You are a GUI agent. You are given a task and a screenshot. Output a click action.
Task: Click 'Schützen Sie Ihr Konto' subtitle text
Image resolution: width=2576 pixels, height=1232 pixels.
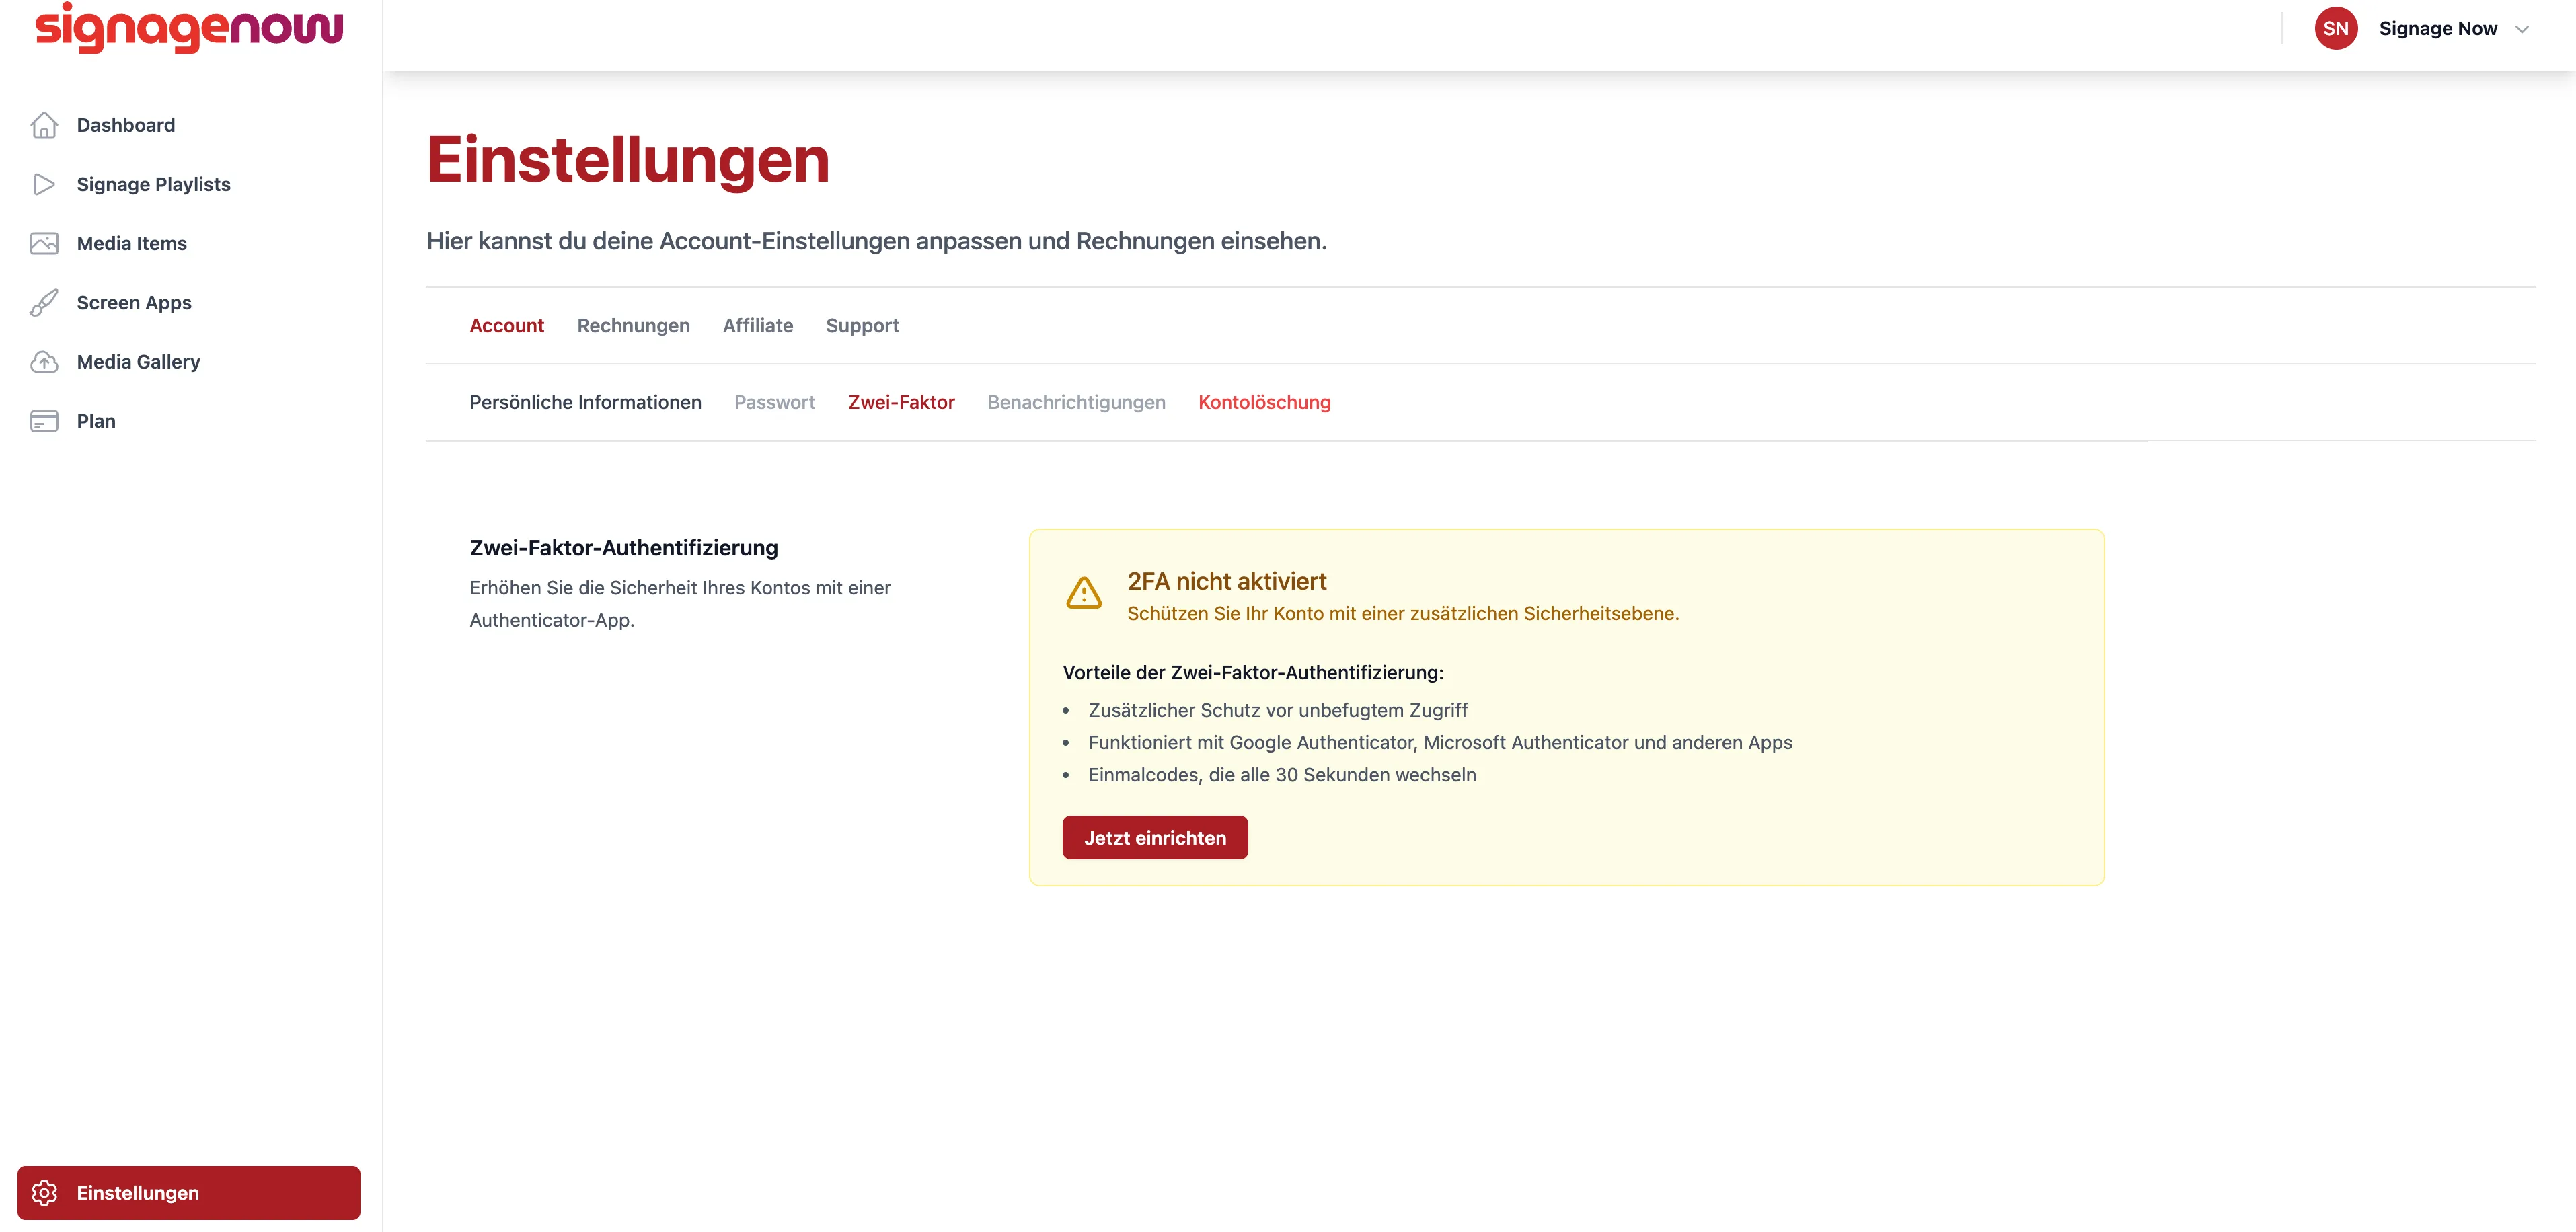(1403, 613)
